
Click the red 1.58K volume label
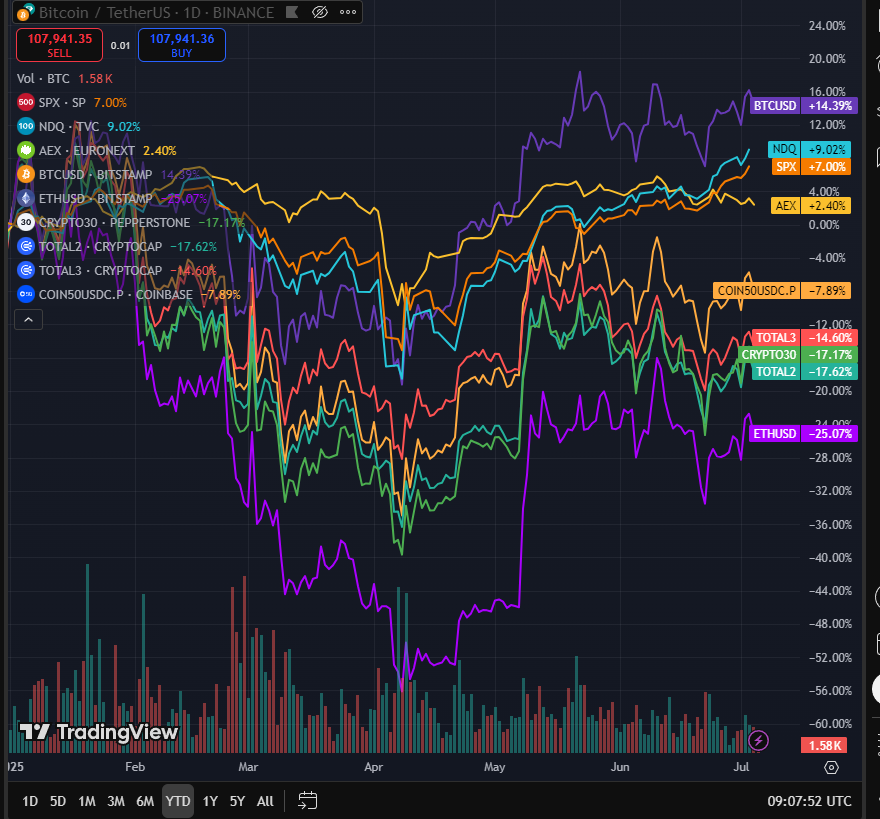pos(824,745)
